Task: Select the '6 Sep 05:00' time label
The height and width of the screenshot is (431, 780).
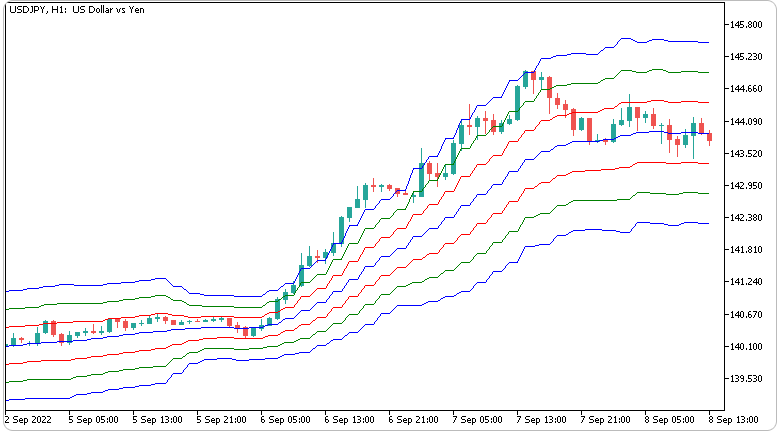Action: [x=286, y=420]
